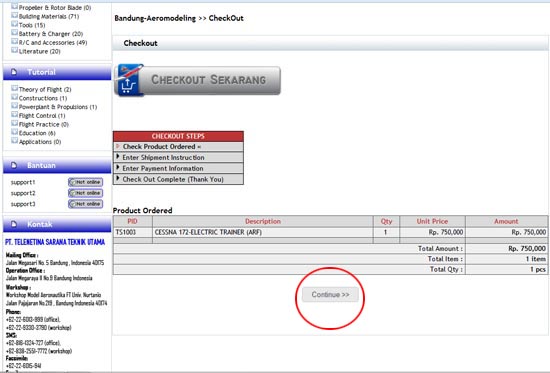
Task: Click icon beside Applications (0)
Action: pos(14,141)
